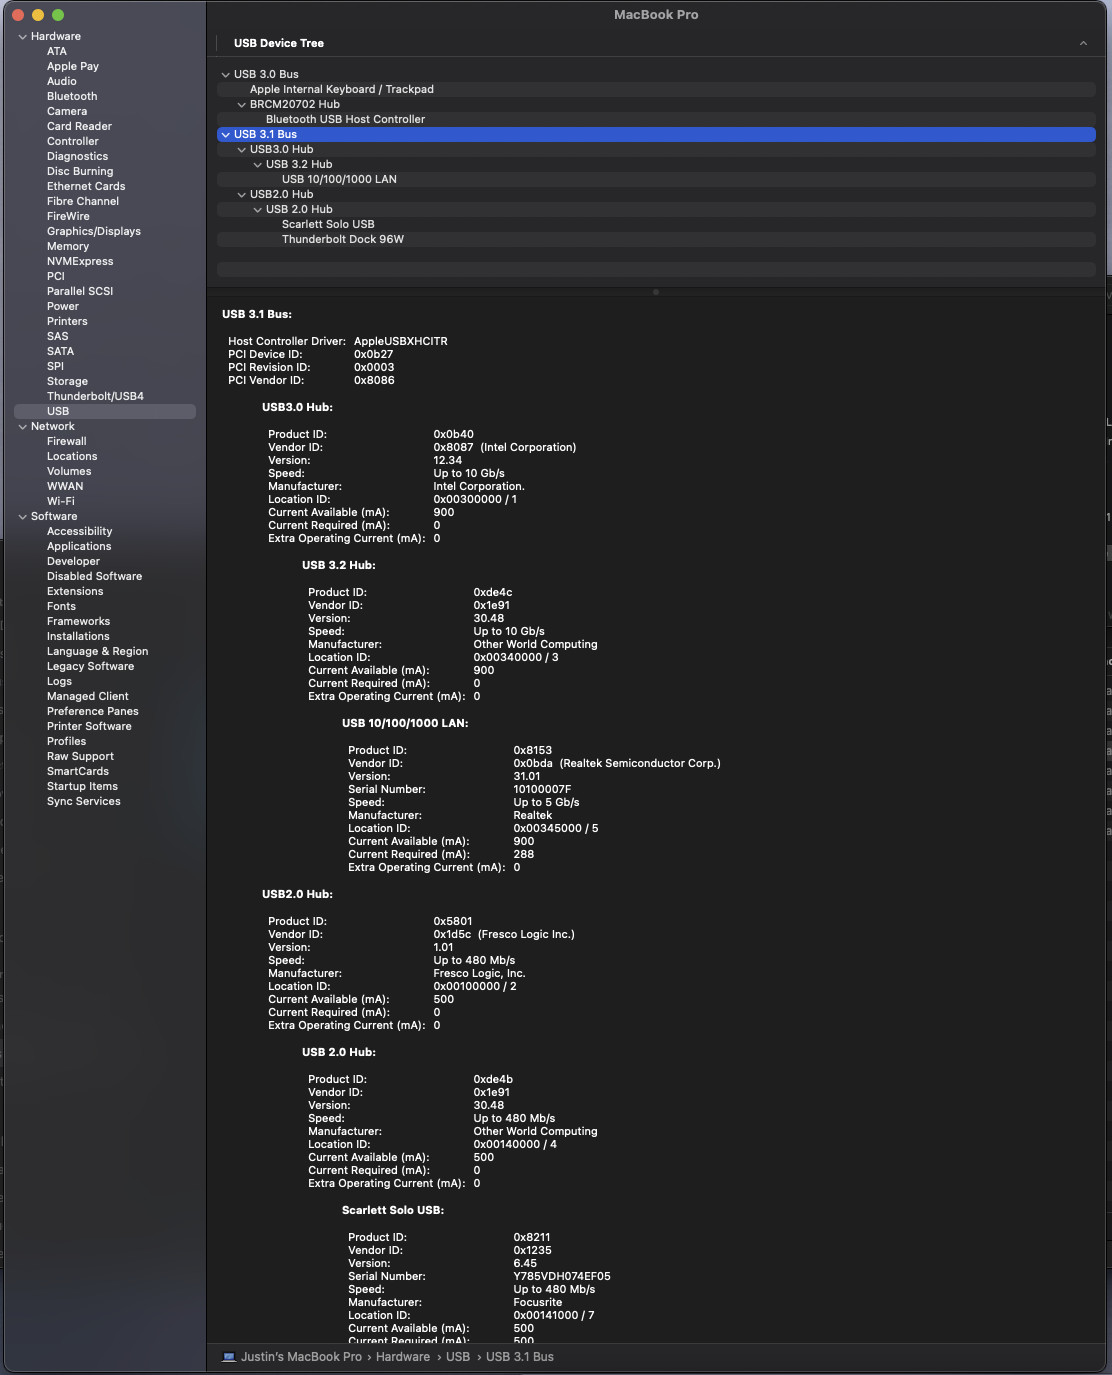Collapse the USB3.0 Hub tree node
Screen dimensions: 1112x1375
coord(241,150)
